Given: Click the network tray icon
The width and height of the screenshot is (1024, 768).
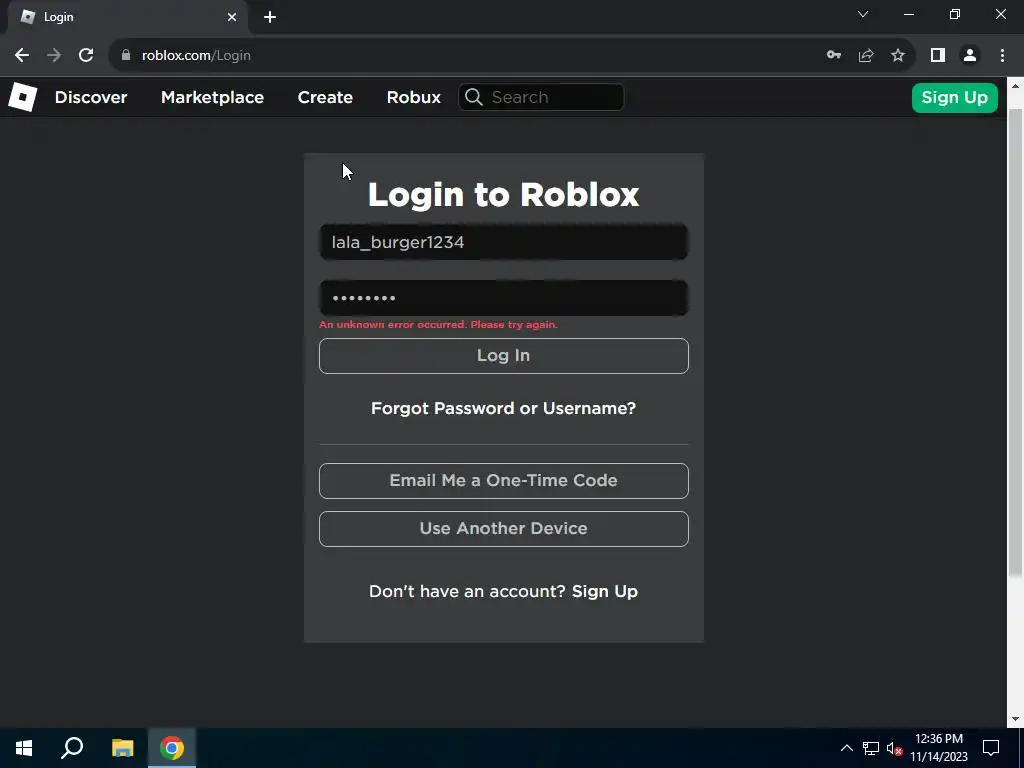Looking at the screenshot, I should coord(871,748).
